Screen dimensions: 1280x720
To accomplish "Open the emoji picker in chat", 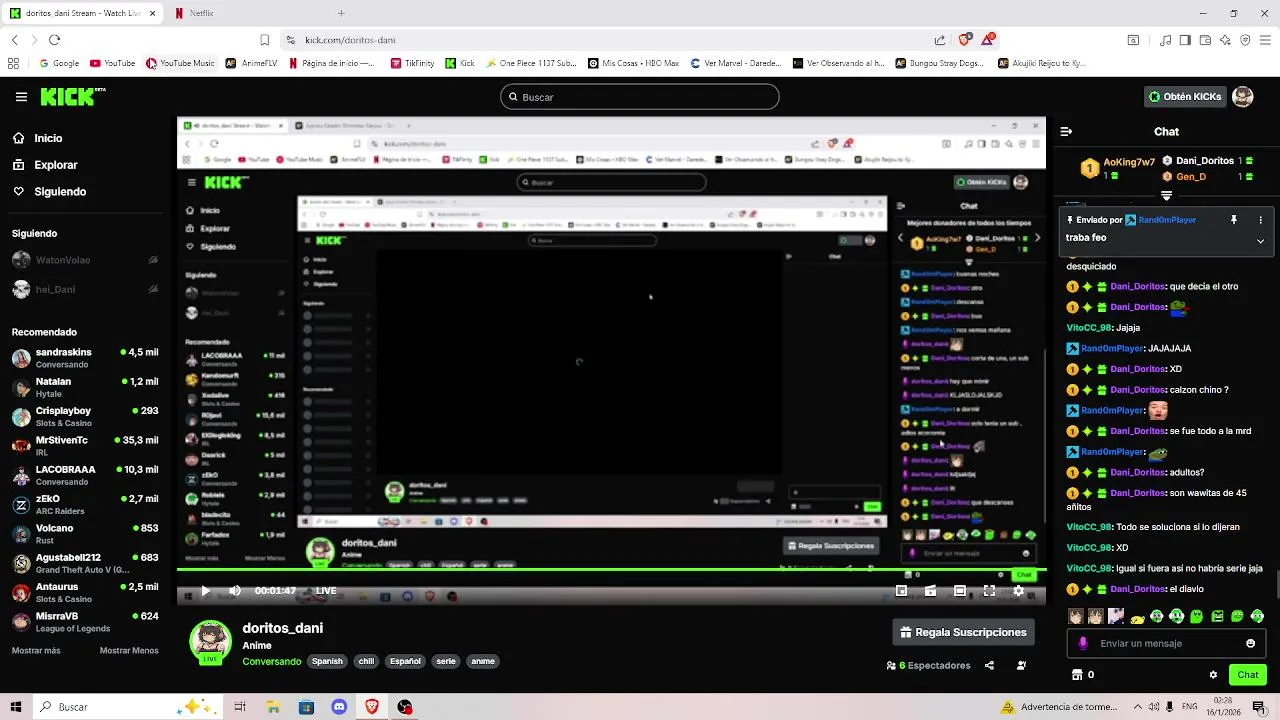I will (1250, 644).
